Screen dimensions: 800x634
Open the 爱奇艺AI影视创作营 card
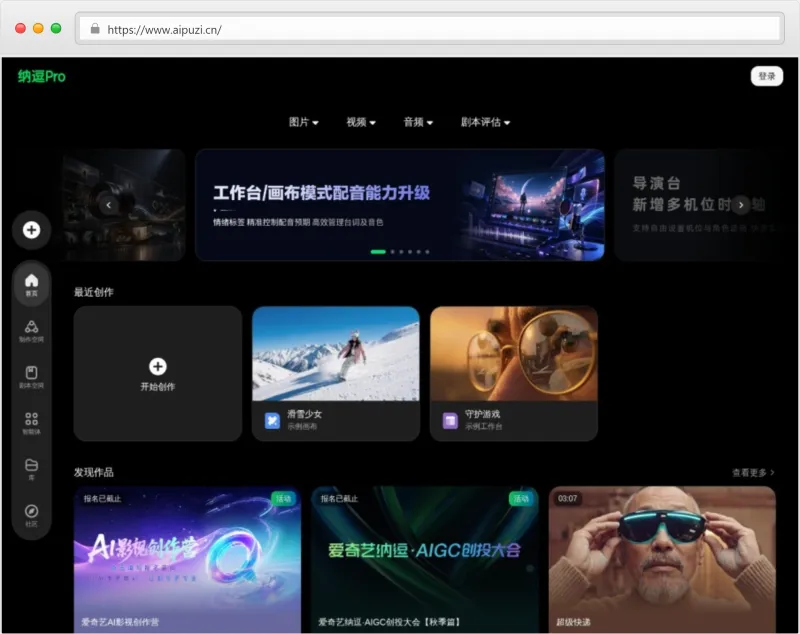click(188, 560)
